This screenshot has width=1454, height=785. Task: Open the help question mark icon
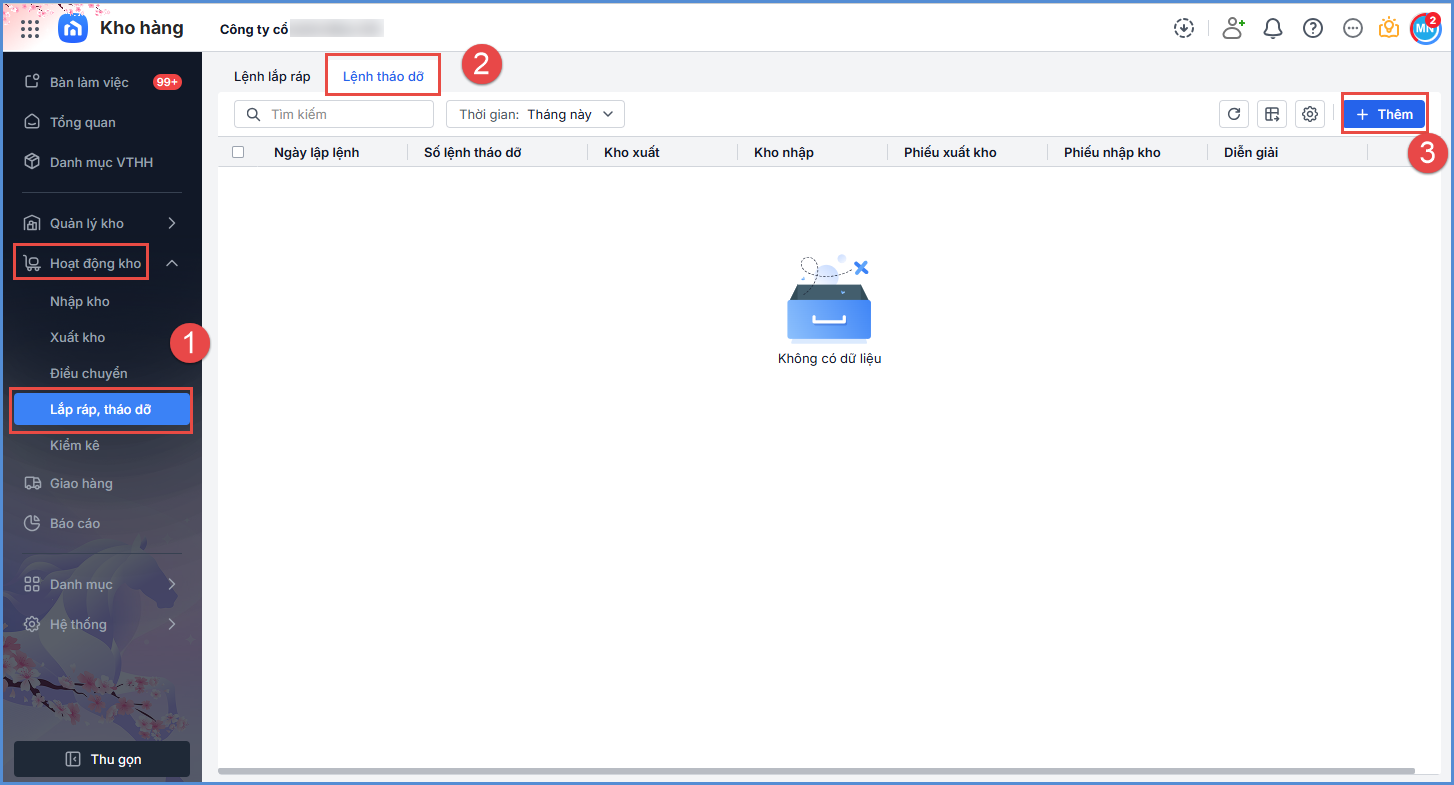point(1313,28)
